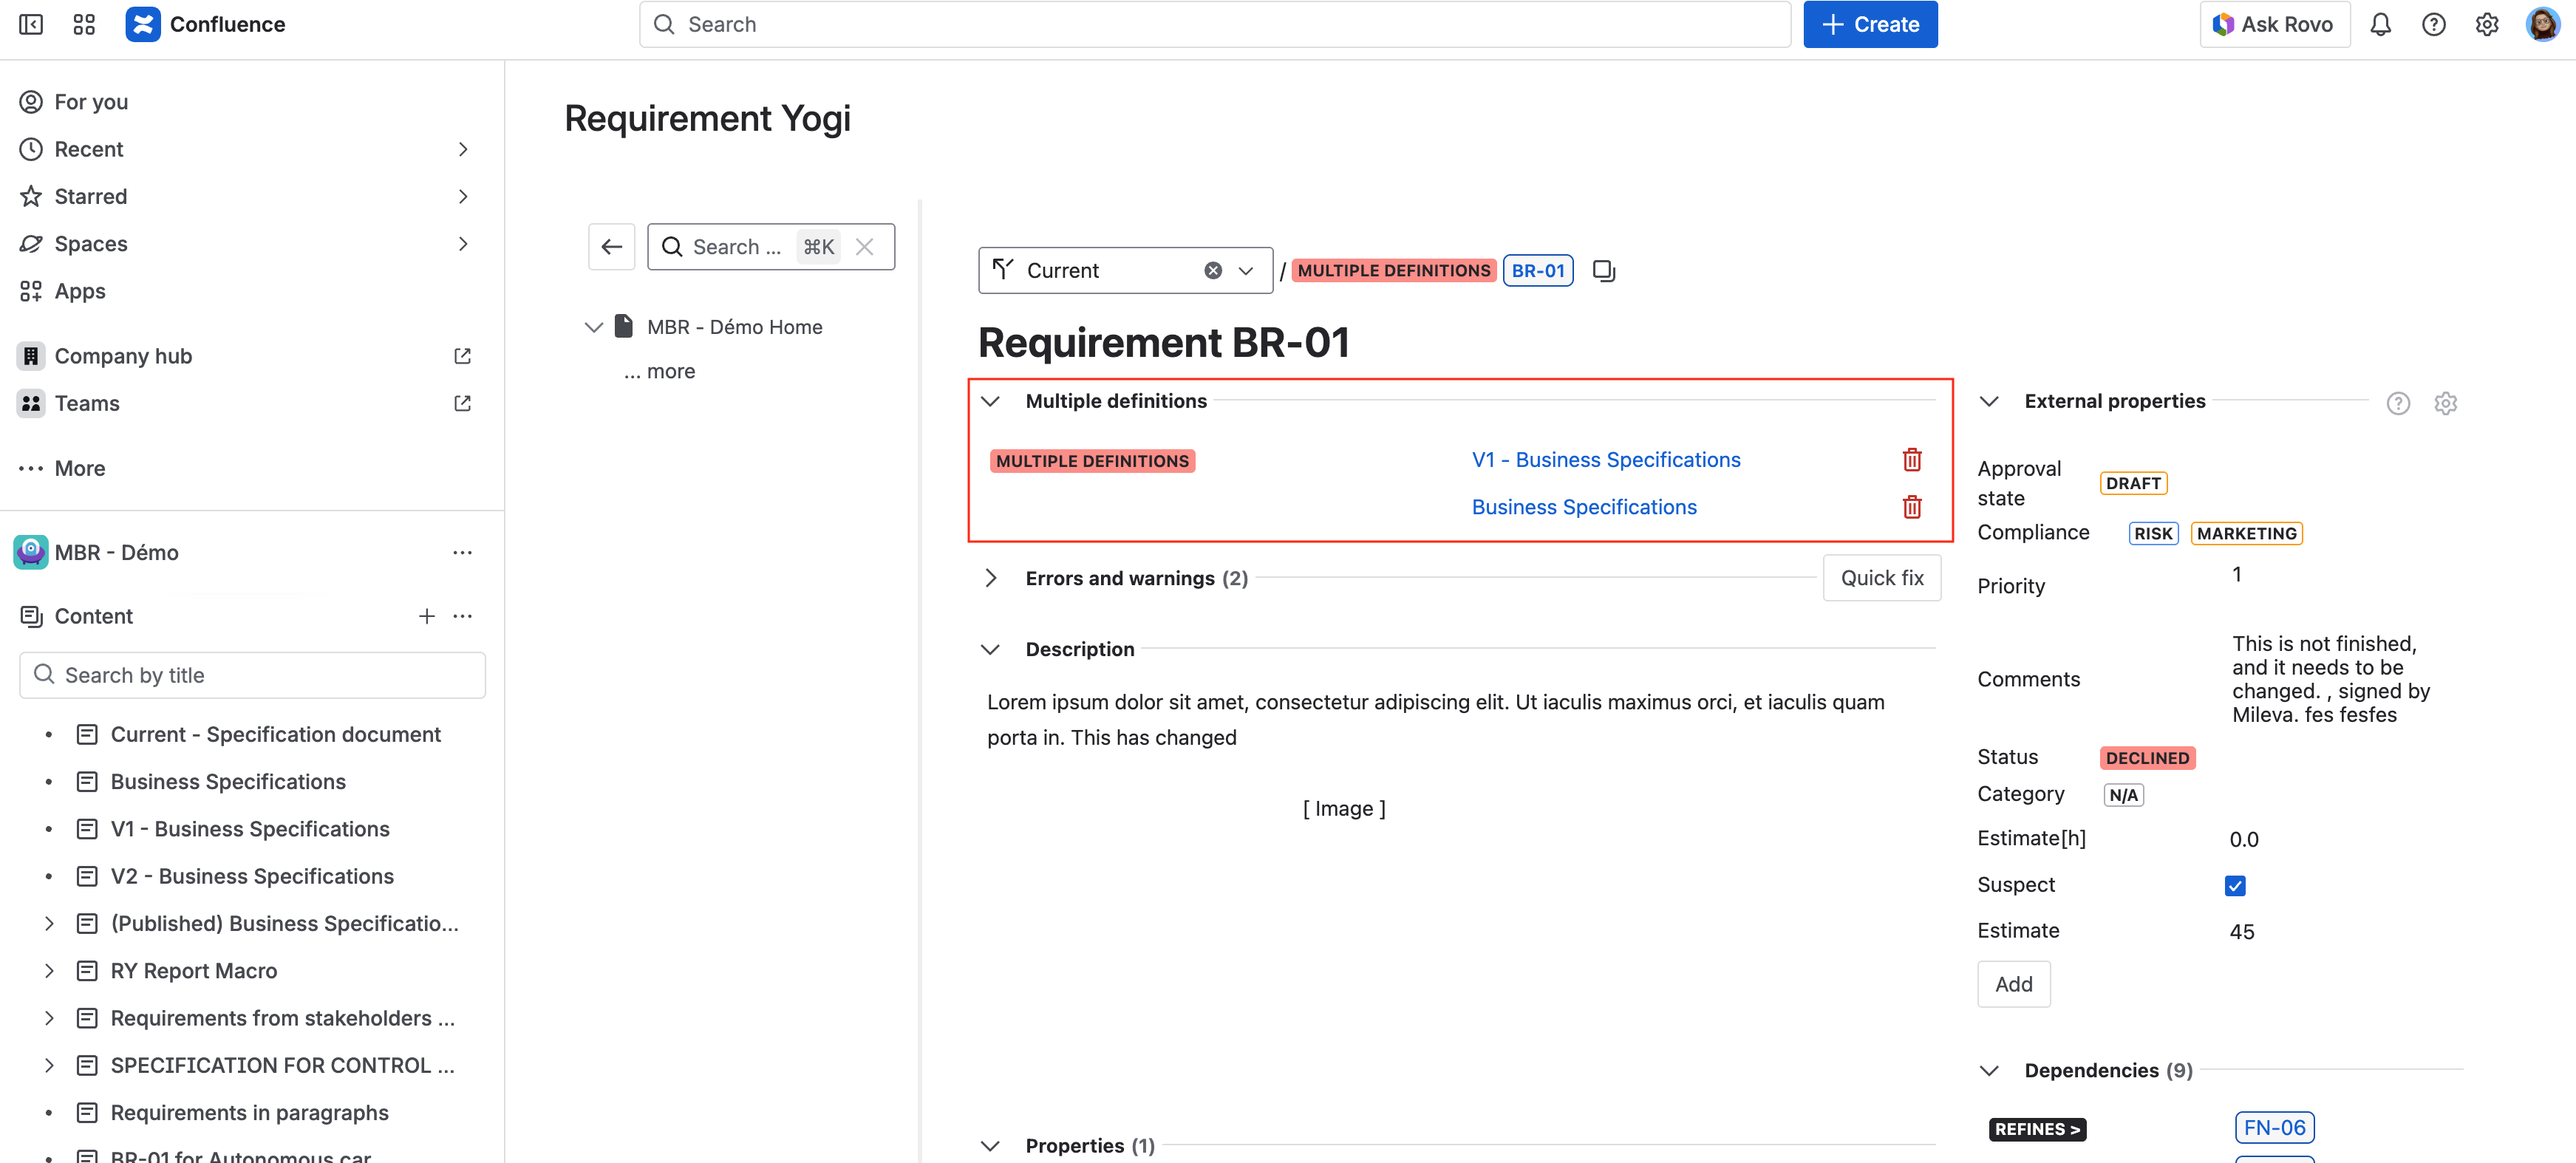Toggle the Suspect checkbox
The height and width of the screenshot is (1163, 2576).
(2235, 886)
